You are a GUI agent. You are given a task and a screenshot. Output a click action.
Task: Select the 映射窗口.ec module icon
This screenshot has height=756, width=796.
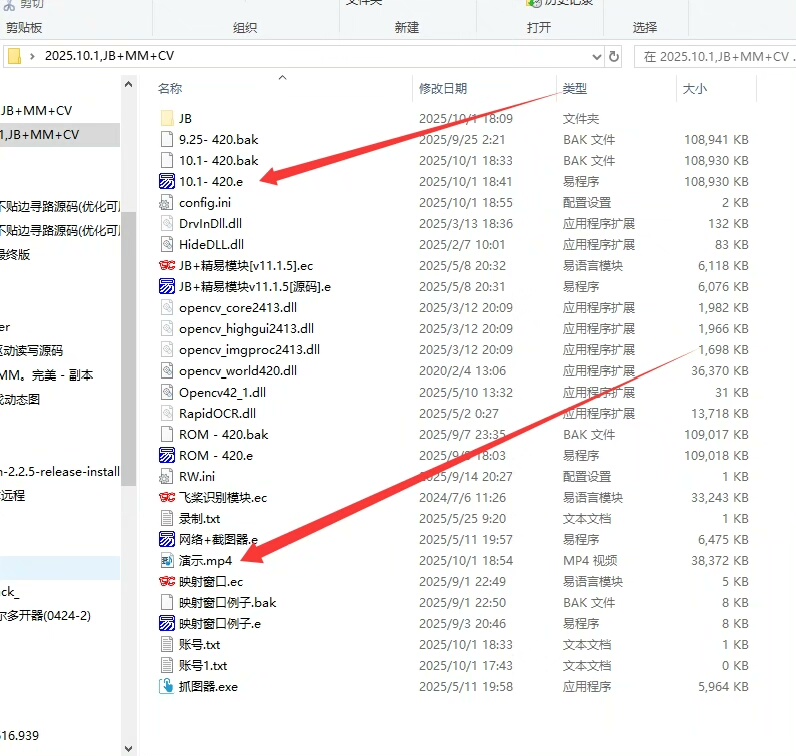coord(167,581)
